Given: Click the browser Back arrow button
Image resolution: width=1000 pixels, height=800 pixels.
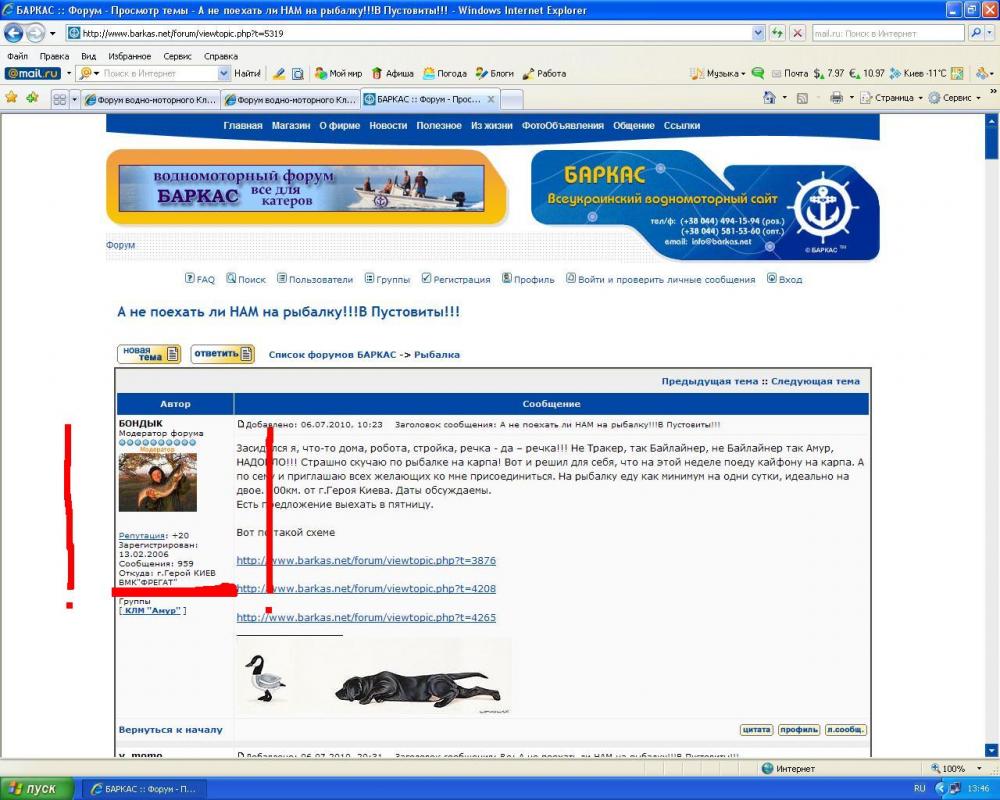Looking at the screenshot, I should click(14, 33).
